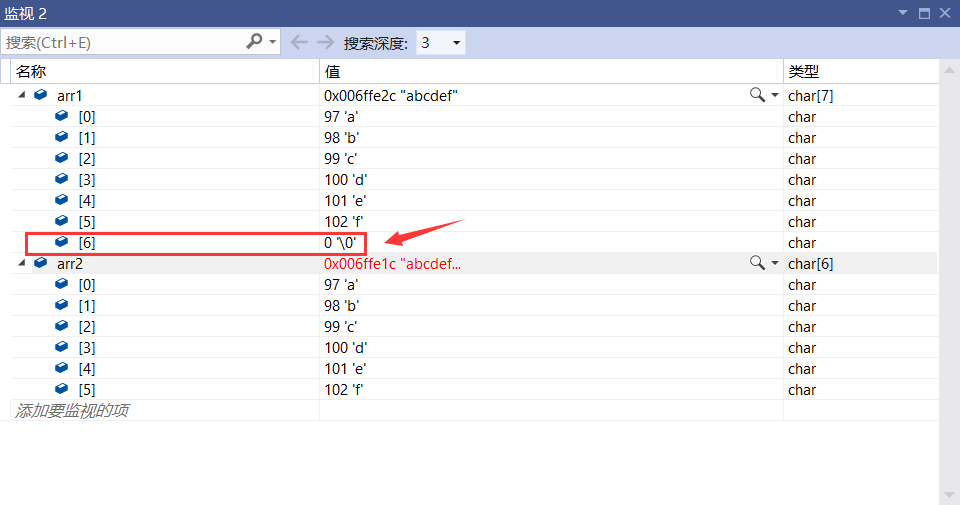The image size is (960, 505).
Task: Focus the 搜索(Ctrl+E) search input field
Action: [x=122, y=42]
